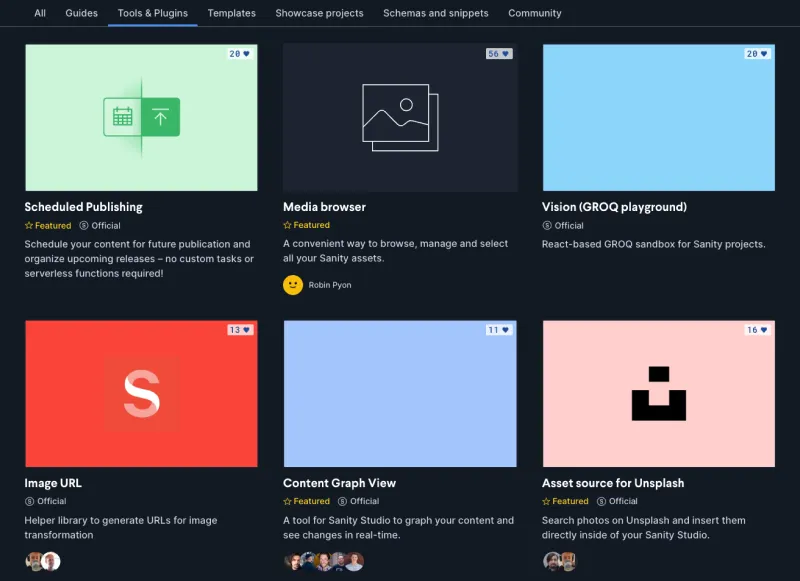Like Scheduled Publishing via its 20 heart badge
This screenshot has width=800, height=581.
239,54
